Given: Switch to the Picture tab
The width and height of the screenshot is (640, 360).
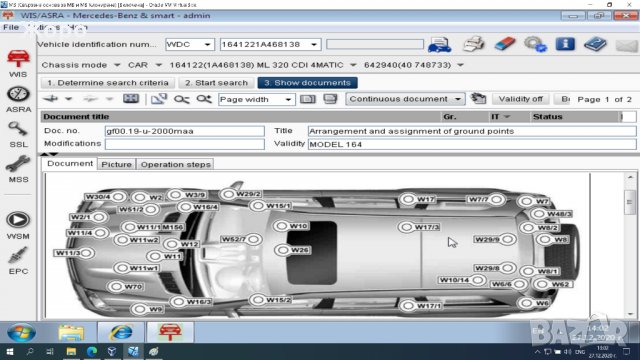Looking at the screenshot, I should [x=117, y=164].
